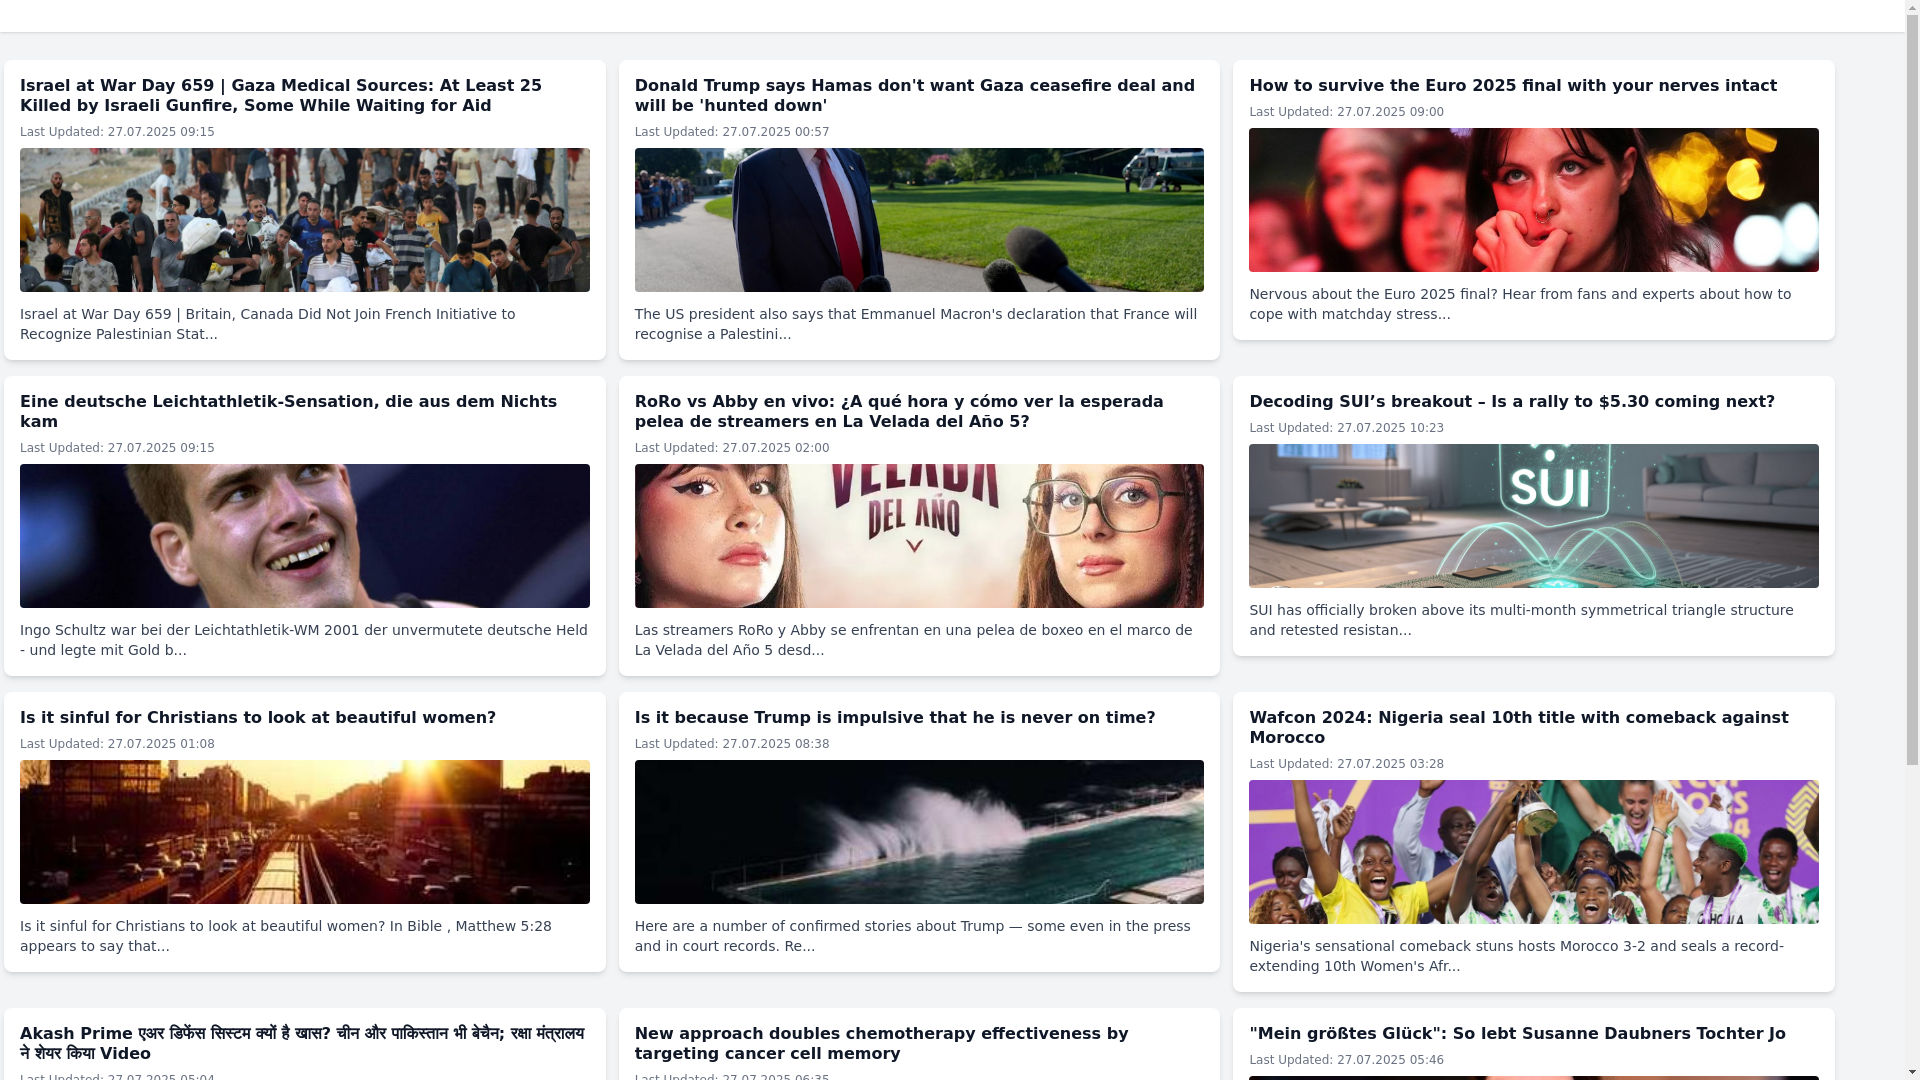Click 'Last Updated: 27.07.2025 02:00' timestamp
1920x1080 pixels.
click(732, 448)
